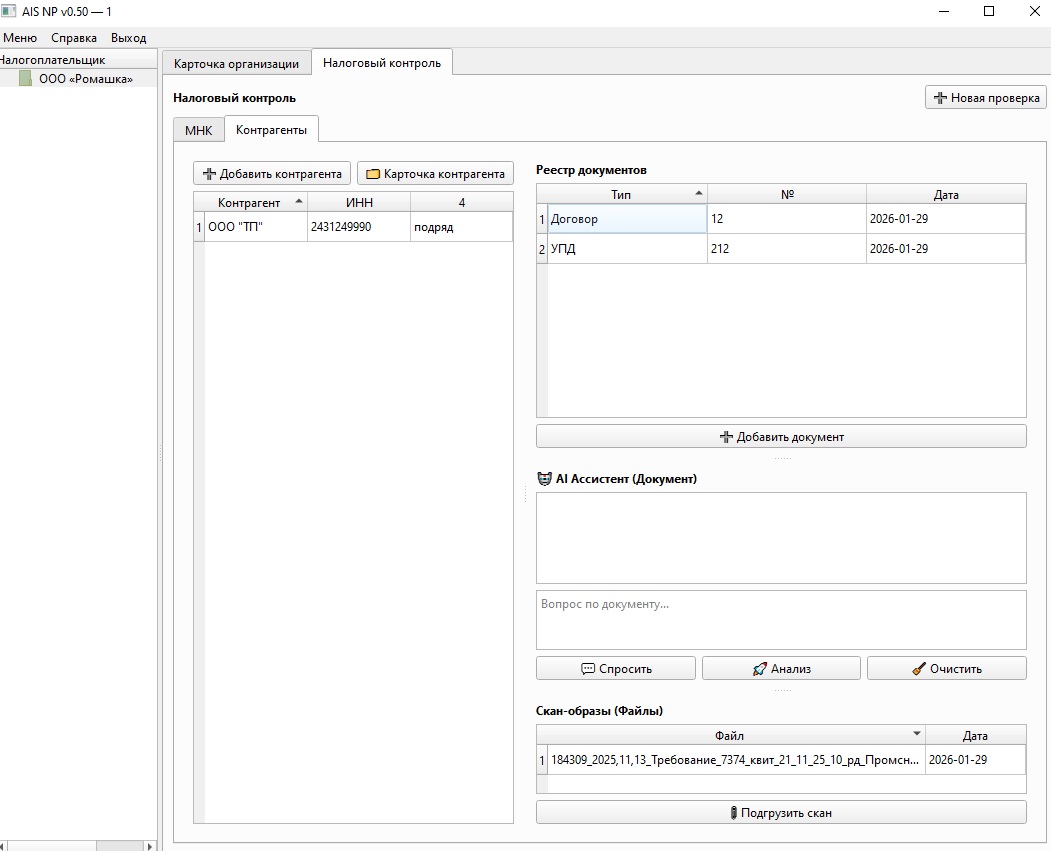Sort documents by Тип column header

point(621,195)
